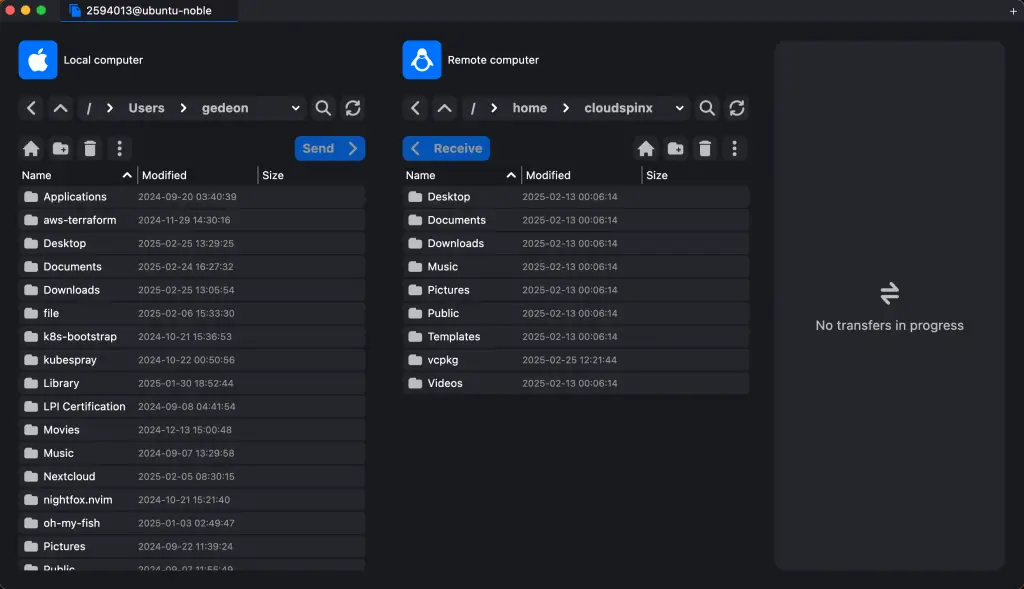
Task: Open a new tab with plus button
Action: point(1013,11)
